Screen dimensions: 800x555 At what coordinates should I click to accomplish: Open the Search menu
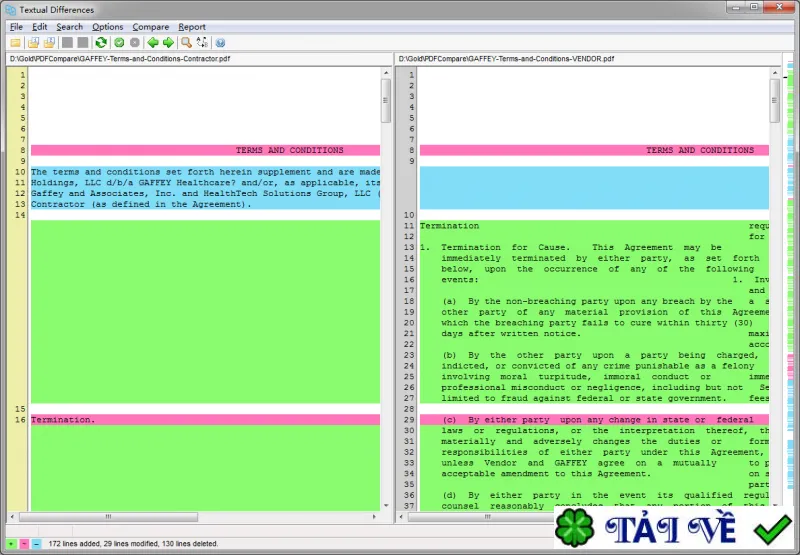coord(69,27)
